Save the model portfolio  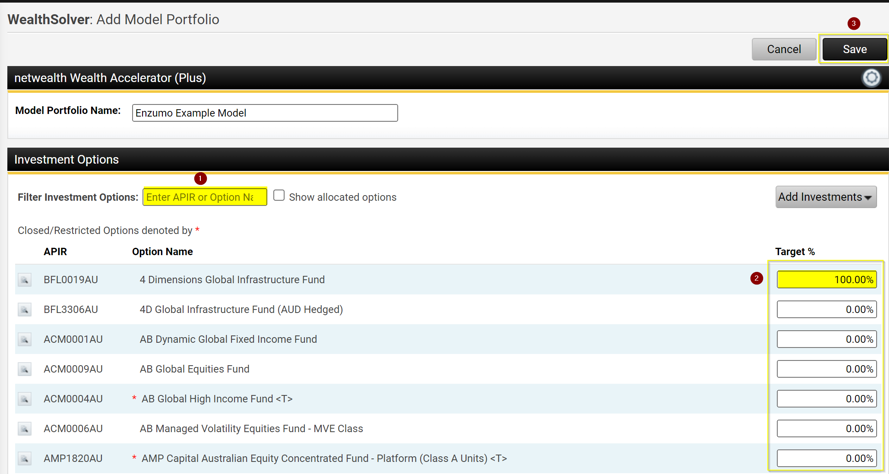coord(854,49)
